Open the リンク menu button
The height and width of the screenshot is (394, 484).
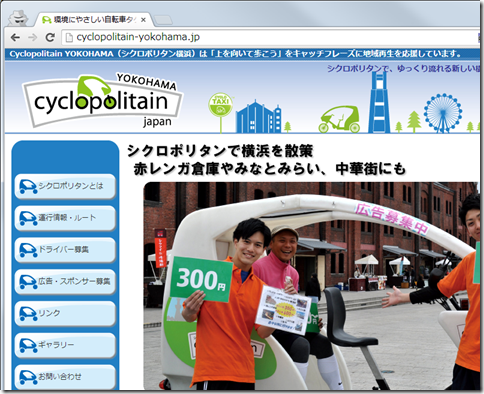coord(65,313)
